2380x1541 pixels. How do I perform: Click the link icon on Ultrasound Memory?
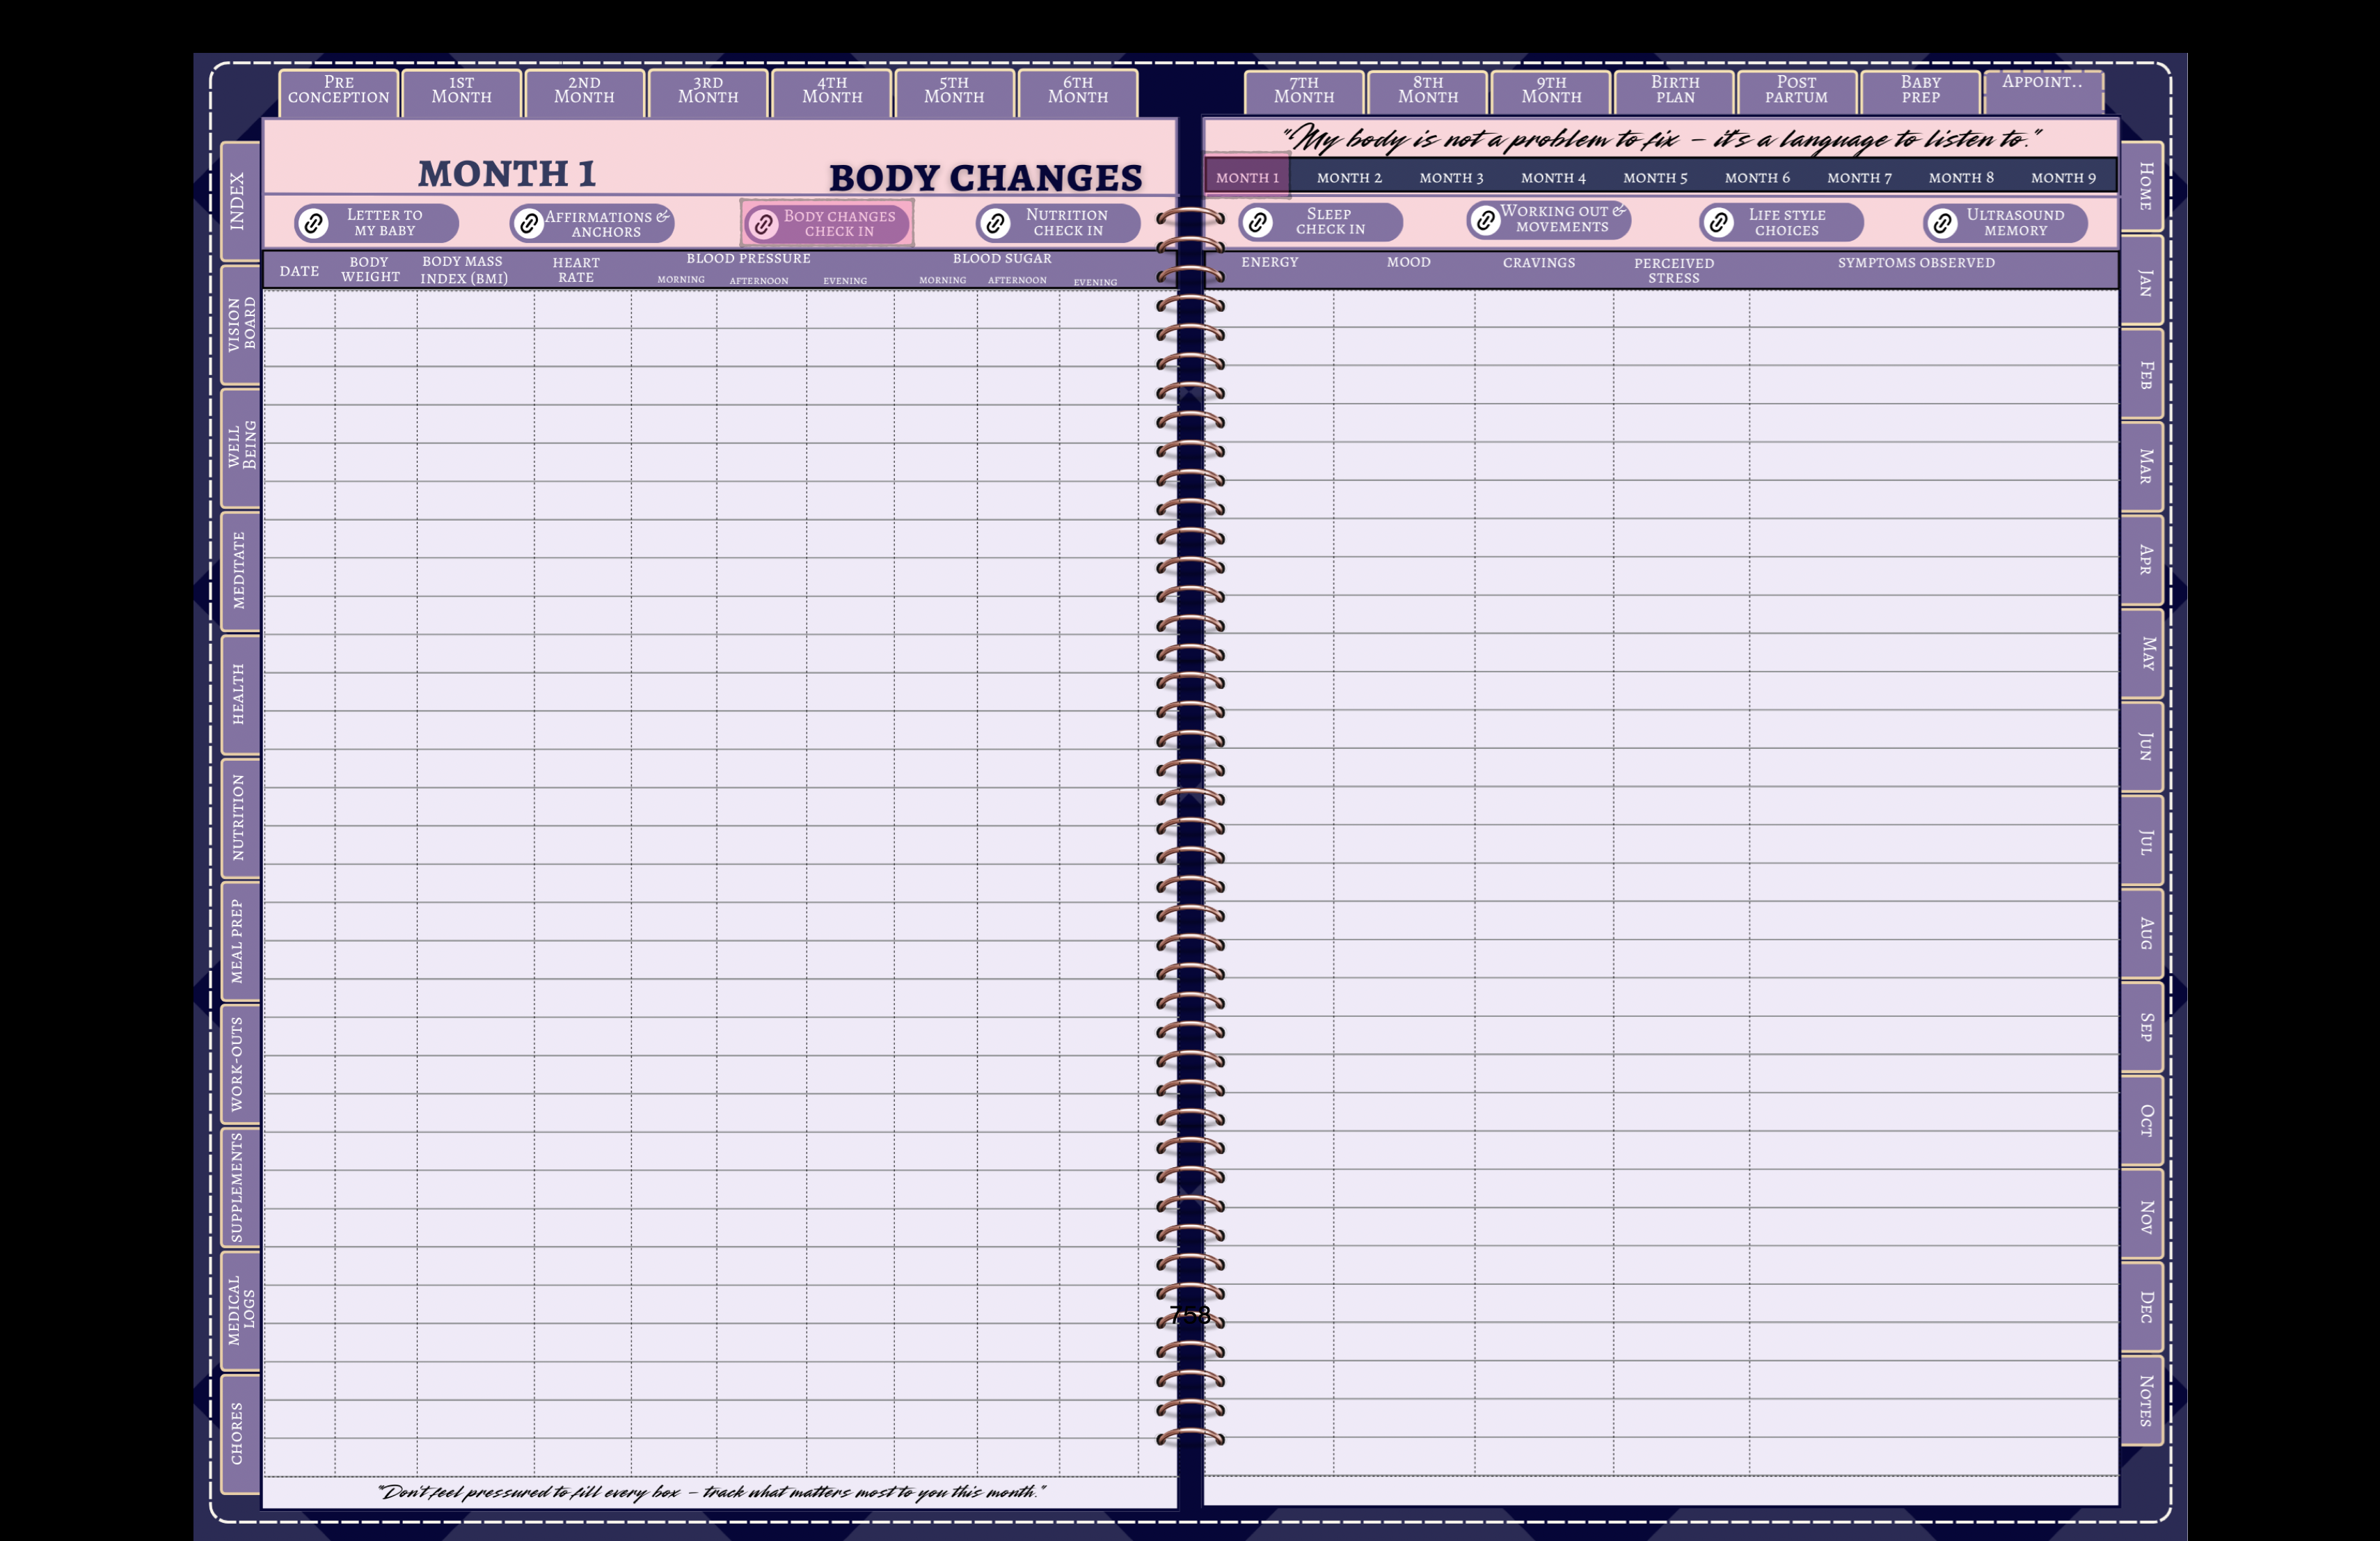pos(1943,223)
